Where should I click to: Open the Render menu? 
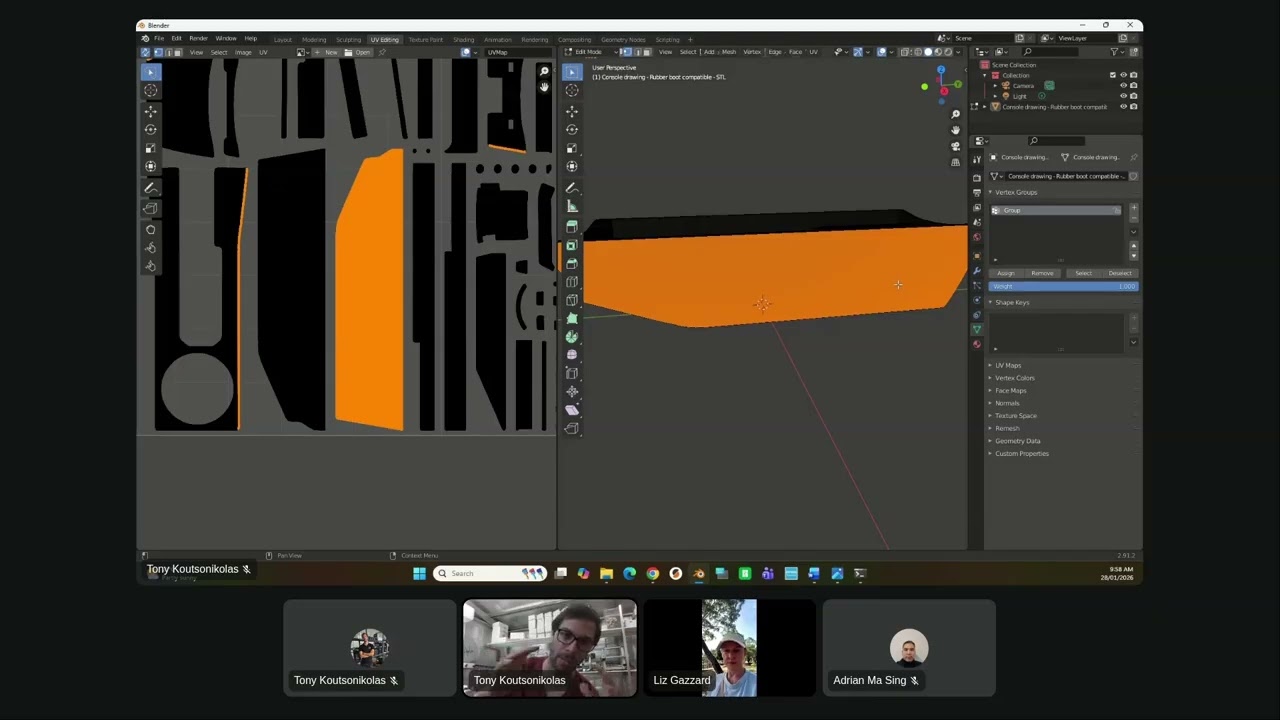point(199,38)
